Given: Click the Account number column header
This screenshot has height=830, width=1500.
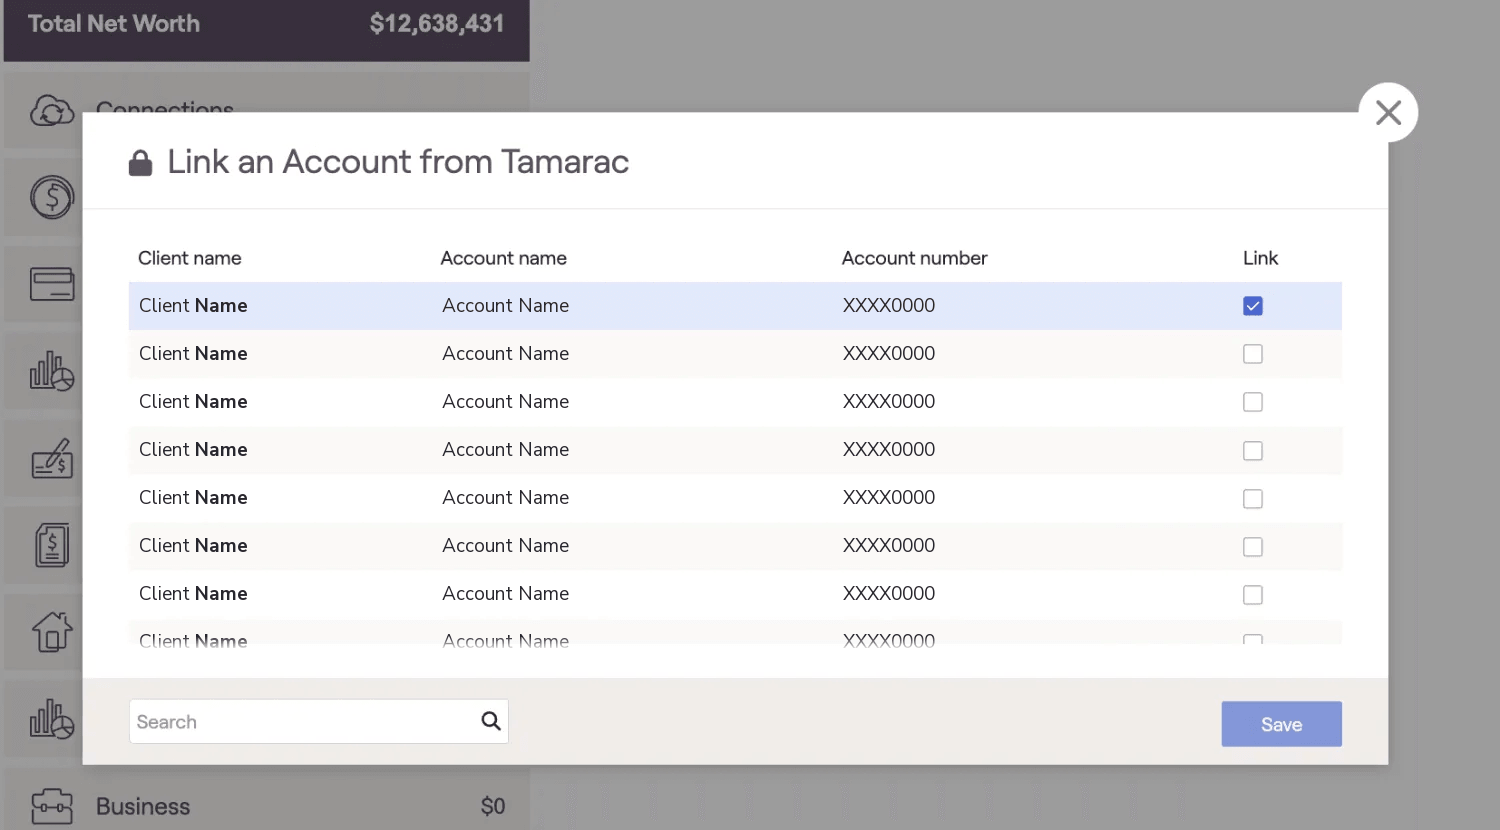Looking at the screenshot, I should (x=914, y=258).
